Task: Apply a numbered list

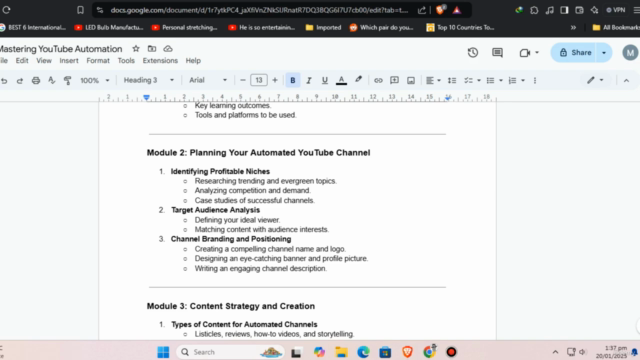Action: pyautogui.click(x=512, y=80)
